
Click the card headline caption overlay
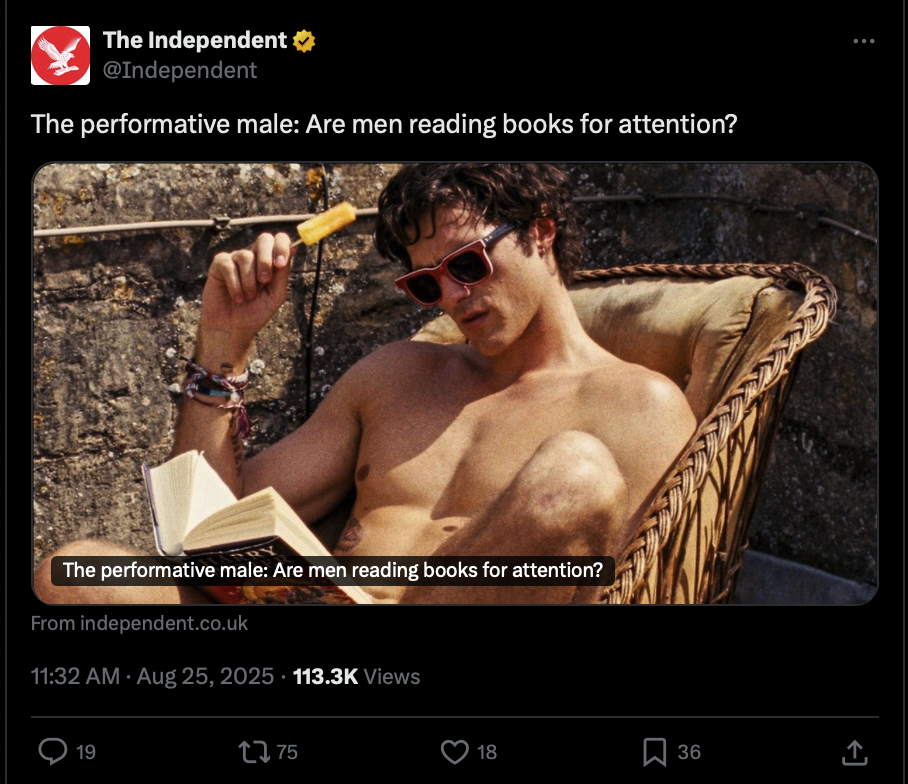tap(333, 570)
